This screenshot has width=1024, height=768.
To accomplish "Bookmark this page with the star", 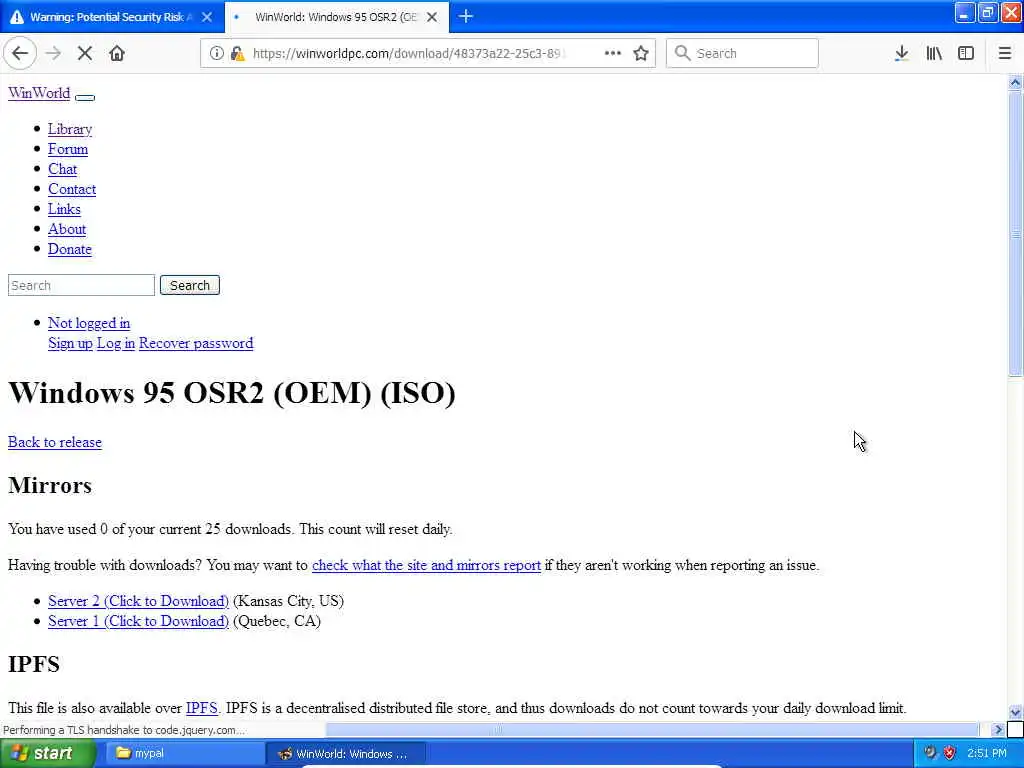I will click(x=641, y=54).
